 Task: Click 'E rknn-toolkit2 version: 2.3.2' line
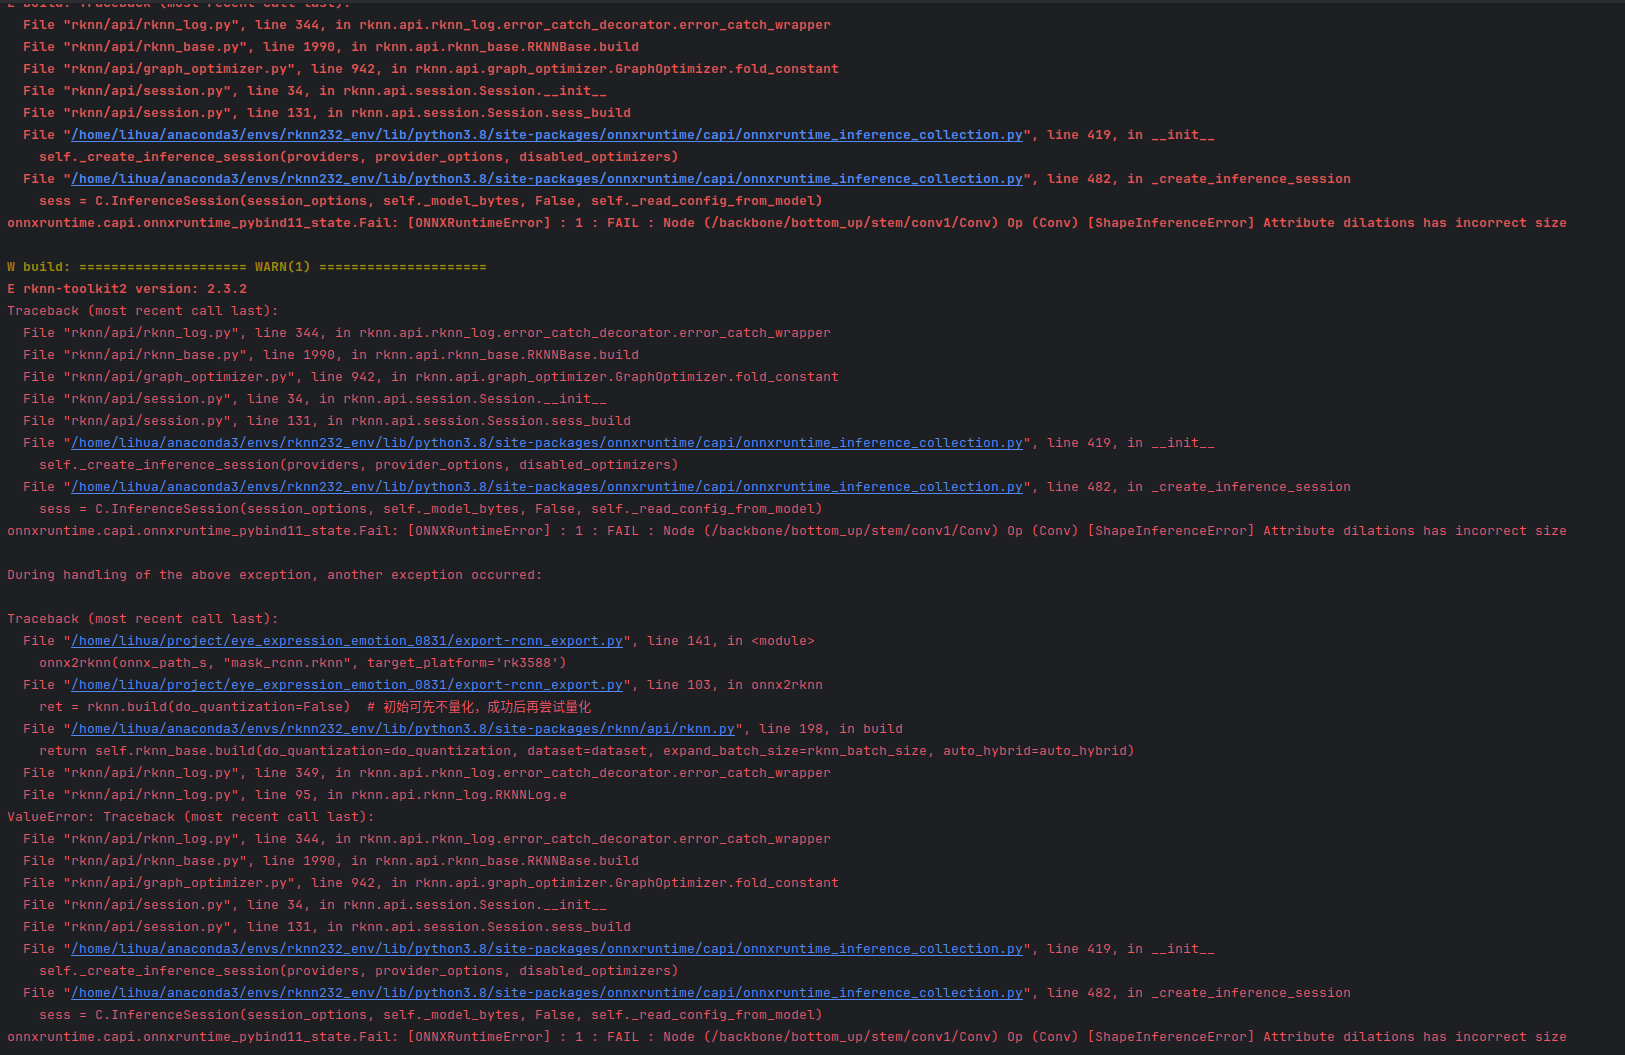127,289
